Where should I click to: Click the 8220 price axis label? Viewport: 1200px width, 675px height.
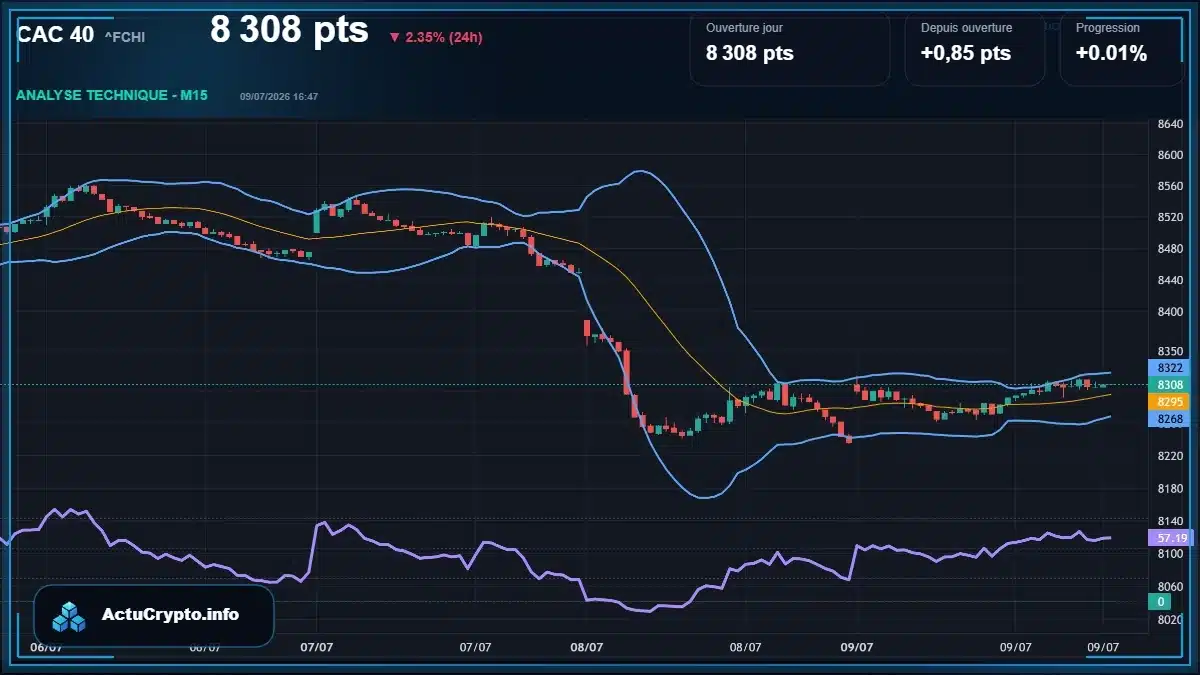[x=1170, y=456]
